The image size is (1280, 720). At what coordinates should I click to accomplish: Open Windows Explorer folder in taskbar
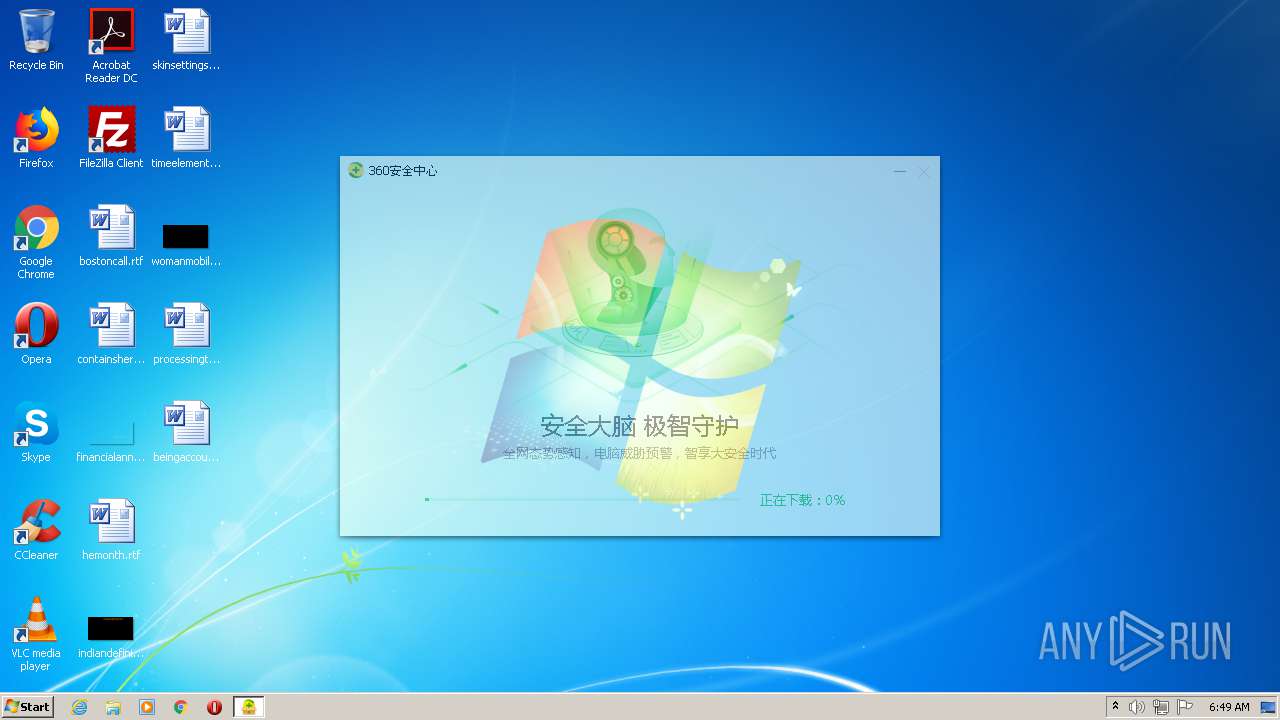(x=113, y=707)
